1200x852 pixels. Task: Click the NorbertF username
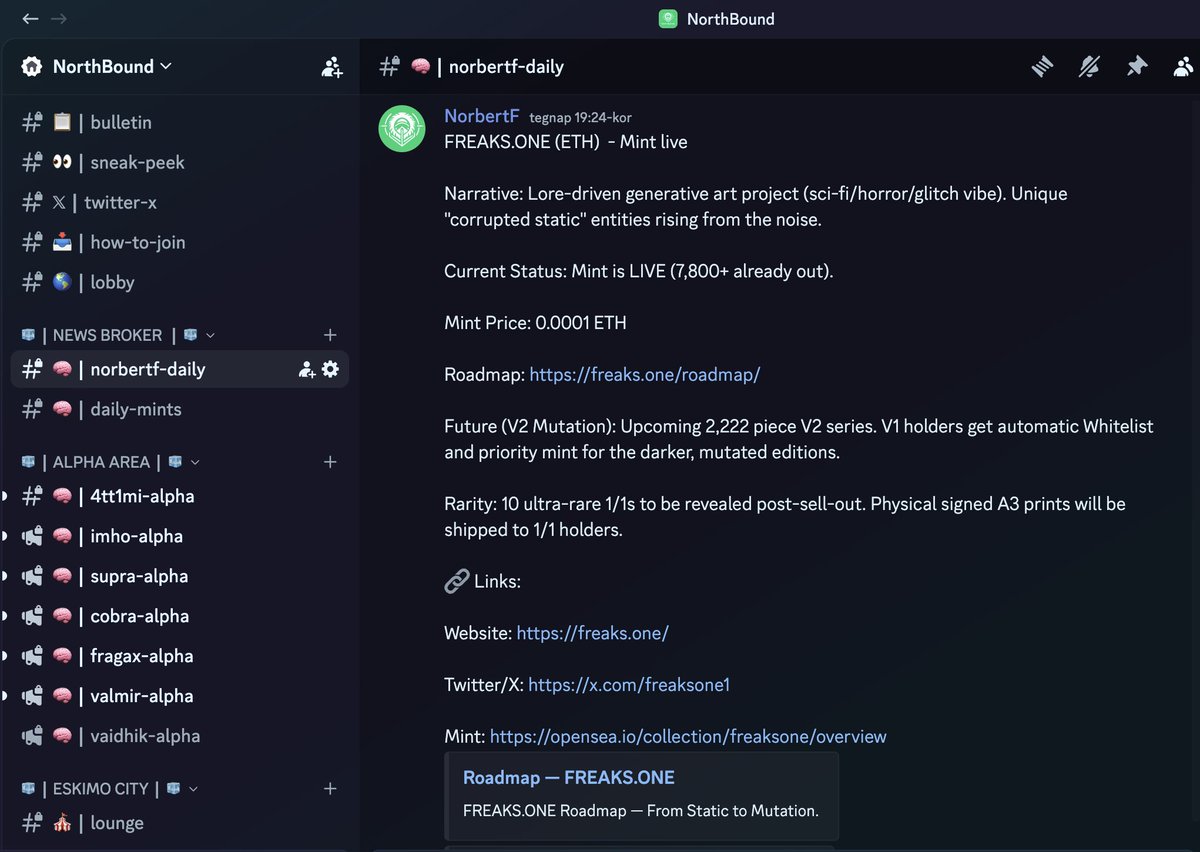click(x=482, y=116)
